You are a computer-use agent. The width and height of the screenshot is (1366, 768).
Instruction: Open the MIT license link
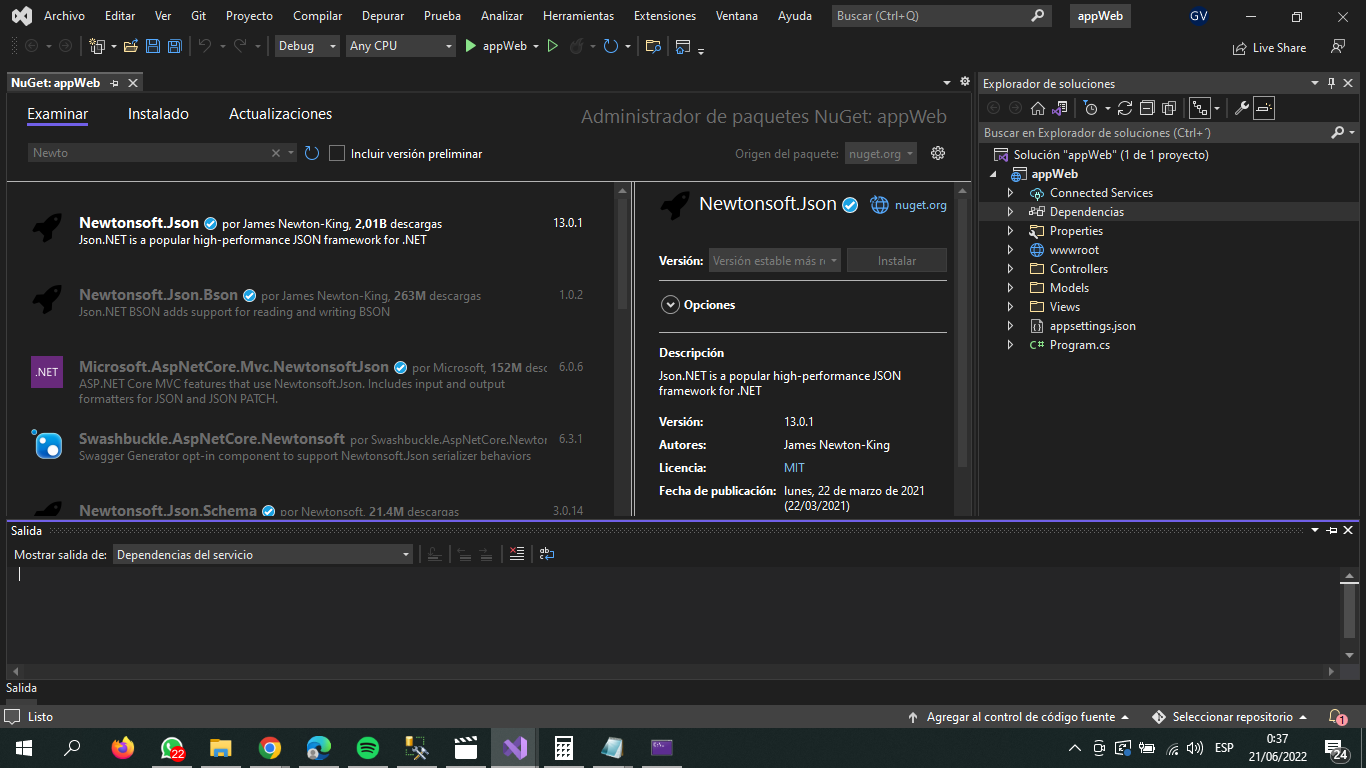[x=794, y=468]
